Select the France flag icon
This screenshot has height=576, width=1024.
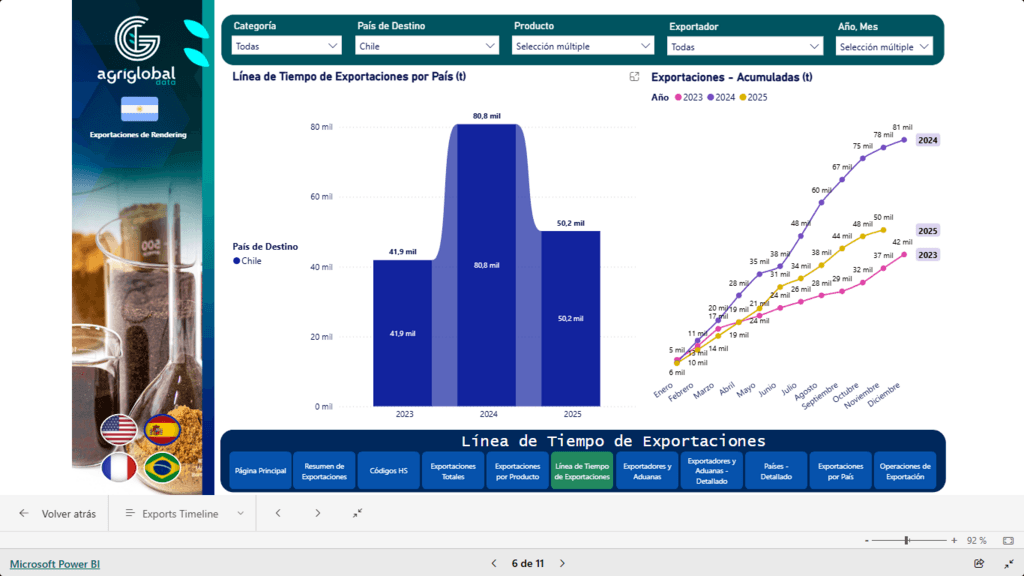[118, 468]
